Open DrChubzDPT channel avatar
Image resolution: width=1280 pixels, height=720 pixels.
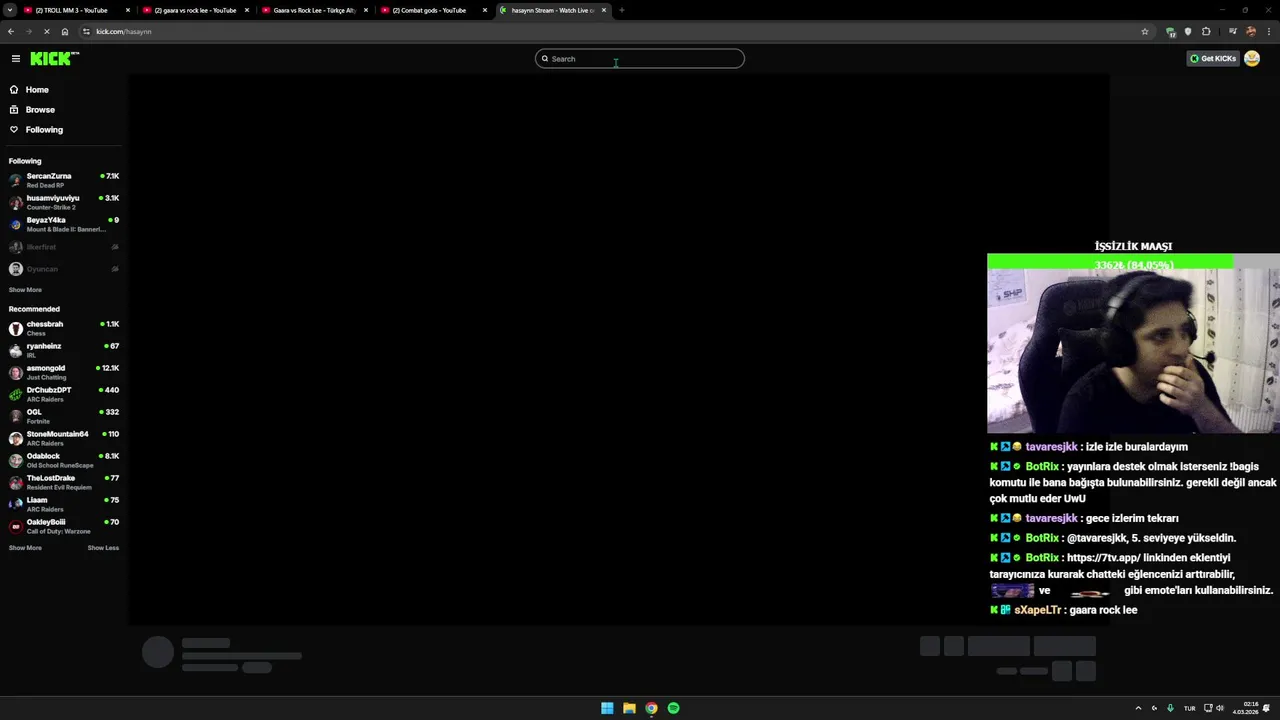point(15,395)
